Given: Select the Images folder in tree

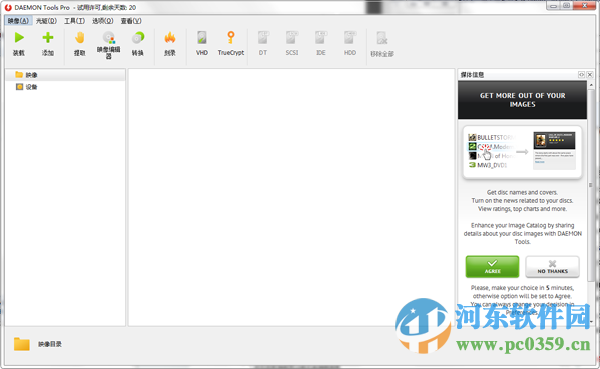Looking at the screenshot, I should (x=65, y=75).
